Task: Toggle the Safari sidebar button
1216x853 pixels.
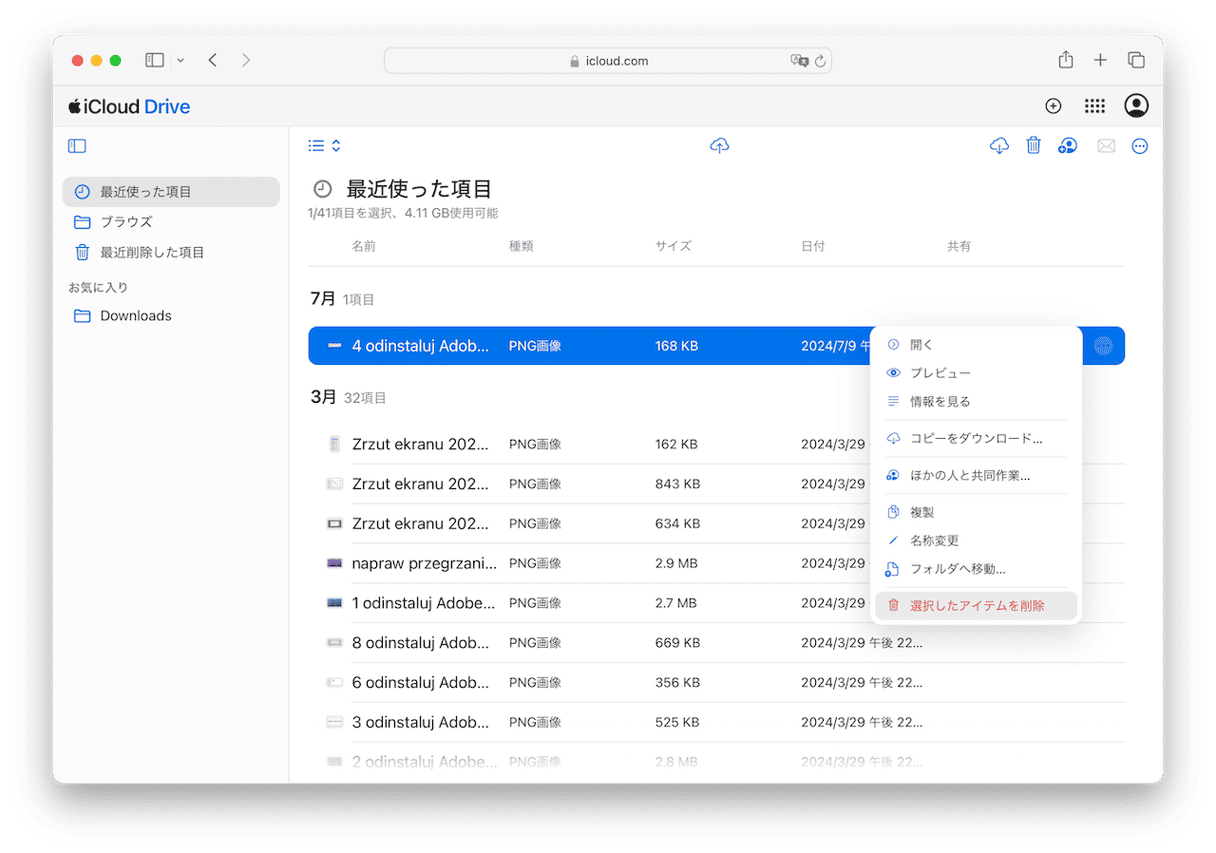Action: (154, 60)
